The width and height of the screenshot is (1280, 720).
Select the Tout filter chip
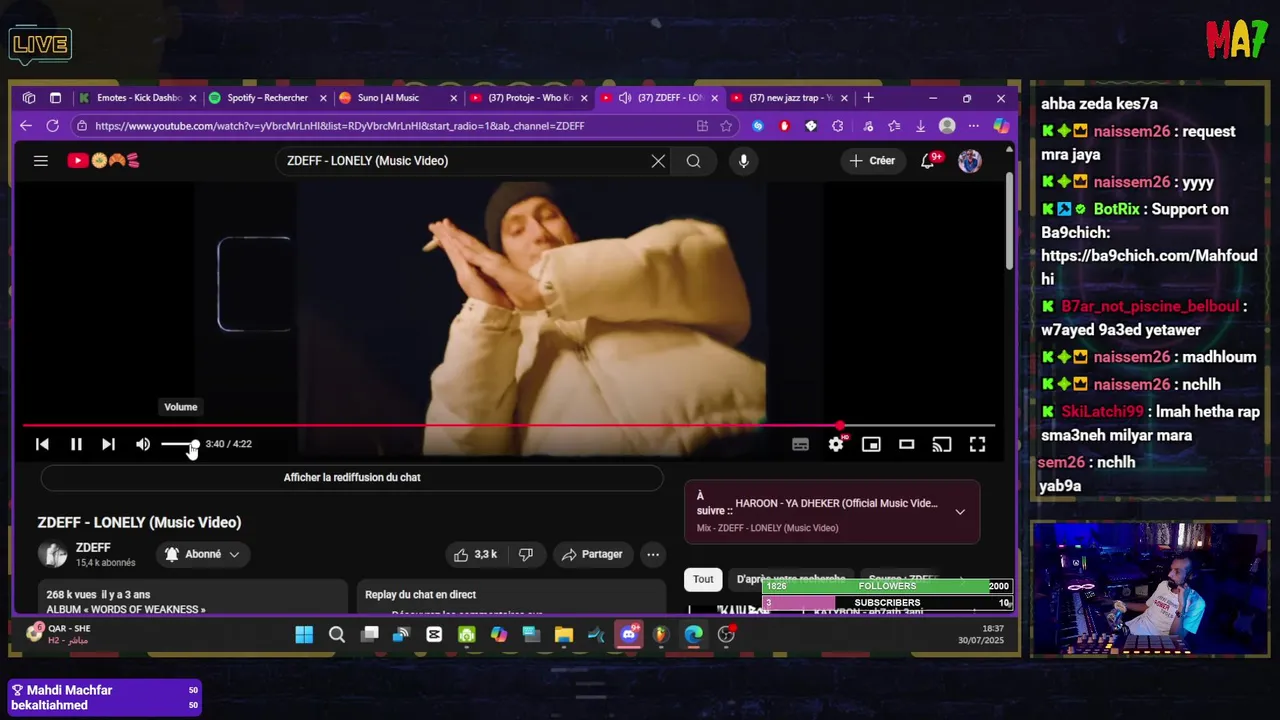pyautogui.click(x=703, y=579)
